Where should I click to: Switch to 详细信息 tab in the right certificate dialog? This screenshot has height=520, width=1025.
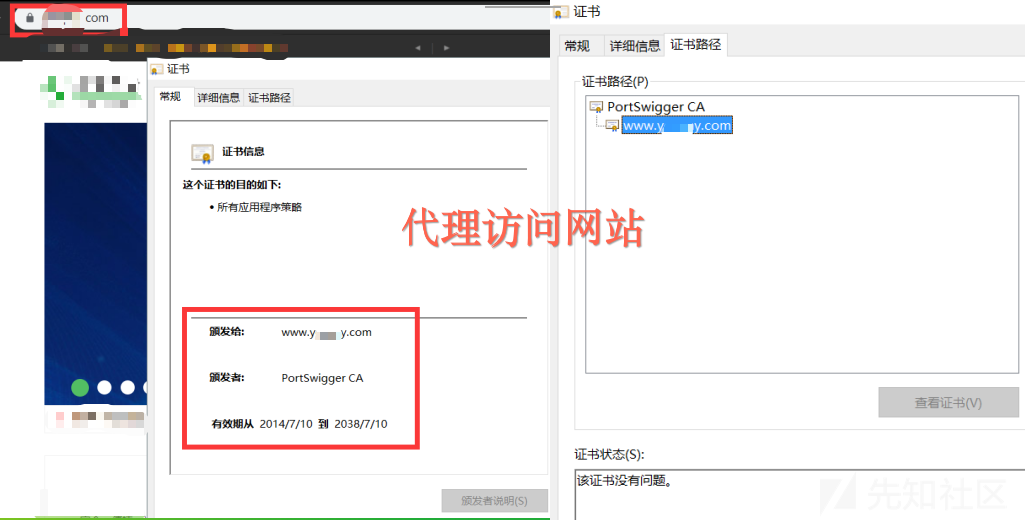pos(635,46)
